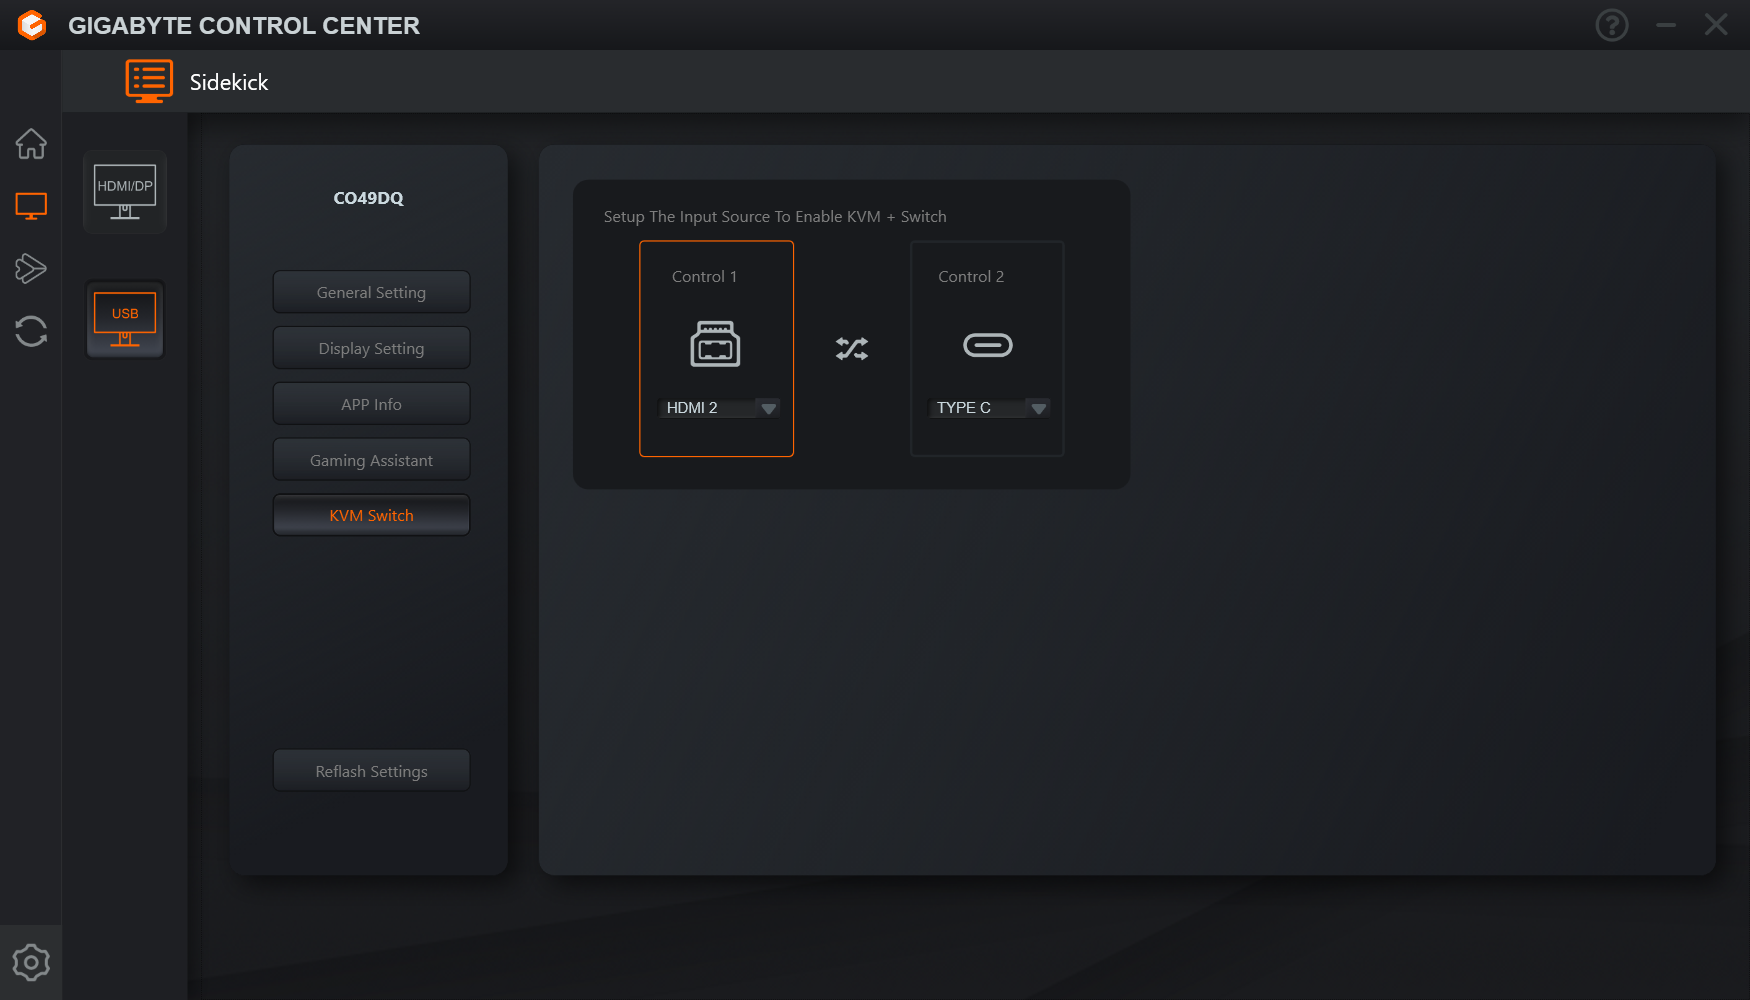Click the Control 2 label
Viewport: 1750px width, 1000px height.
pos(971,276)
